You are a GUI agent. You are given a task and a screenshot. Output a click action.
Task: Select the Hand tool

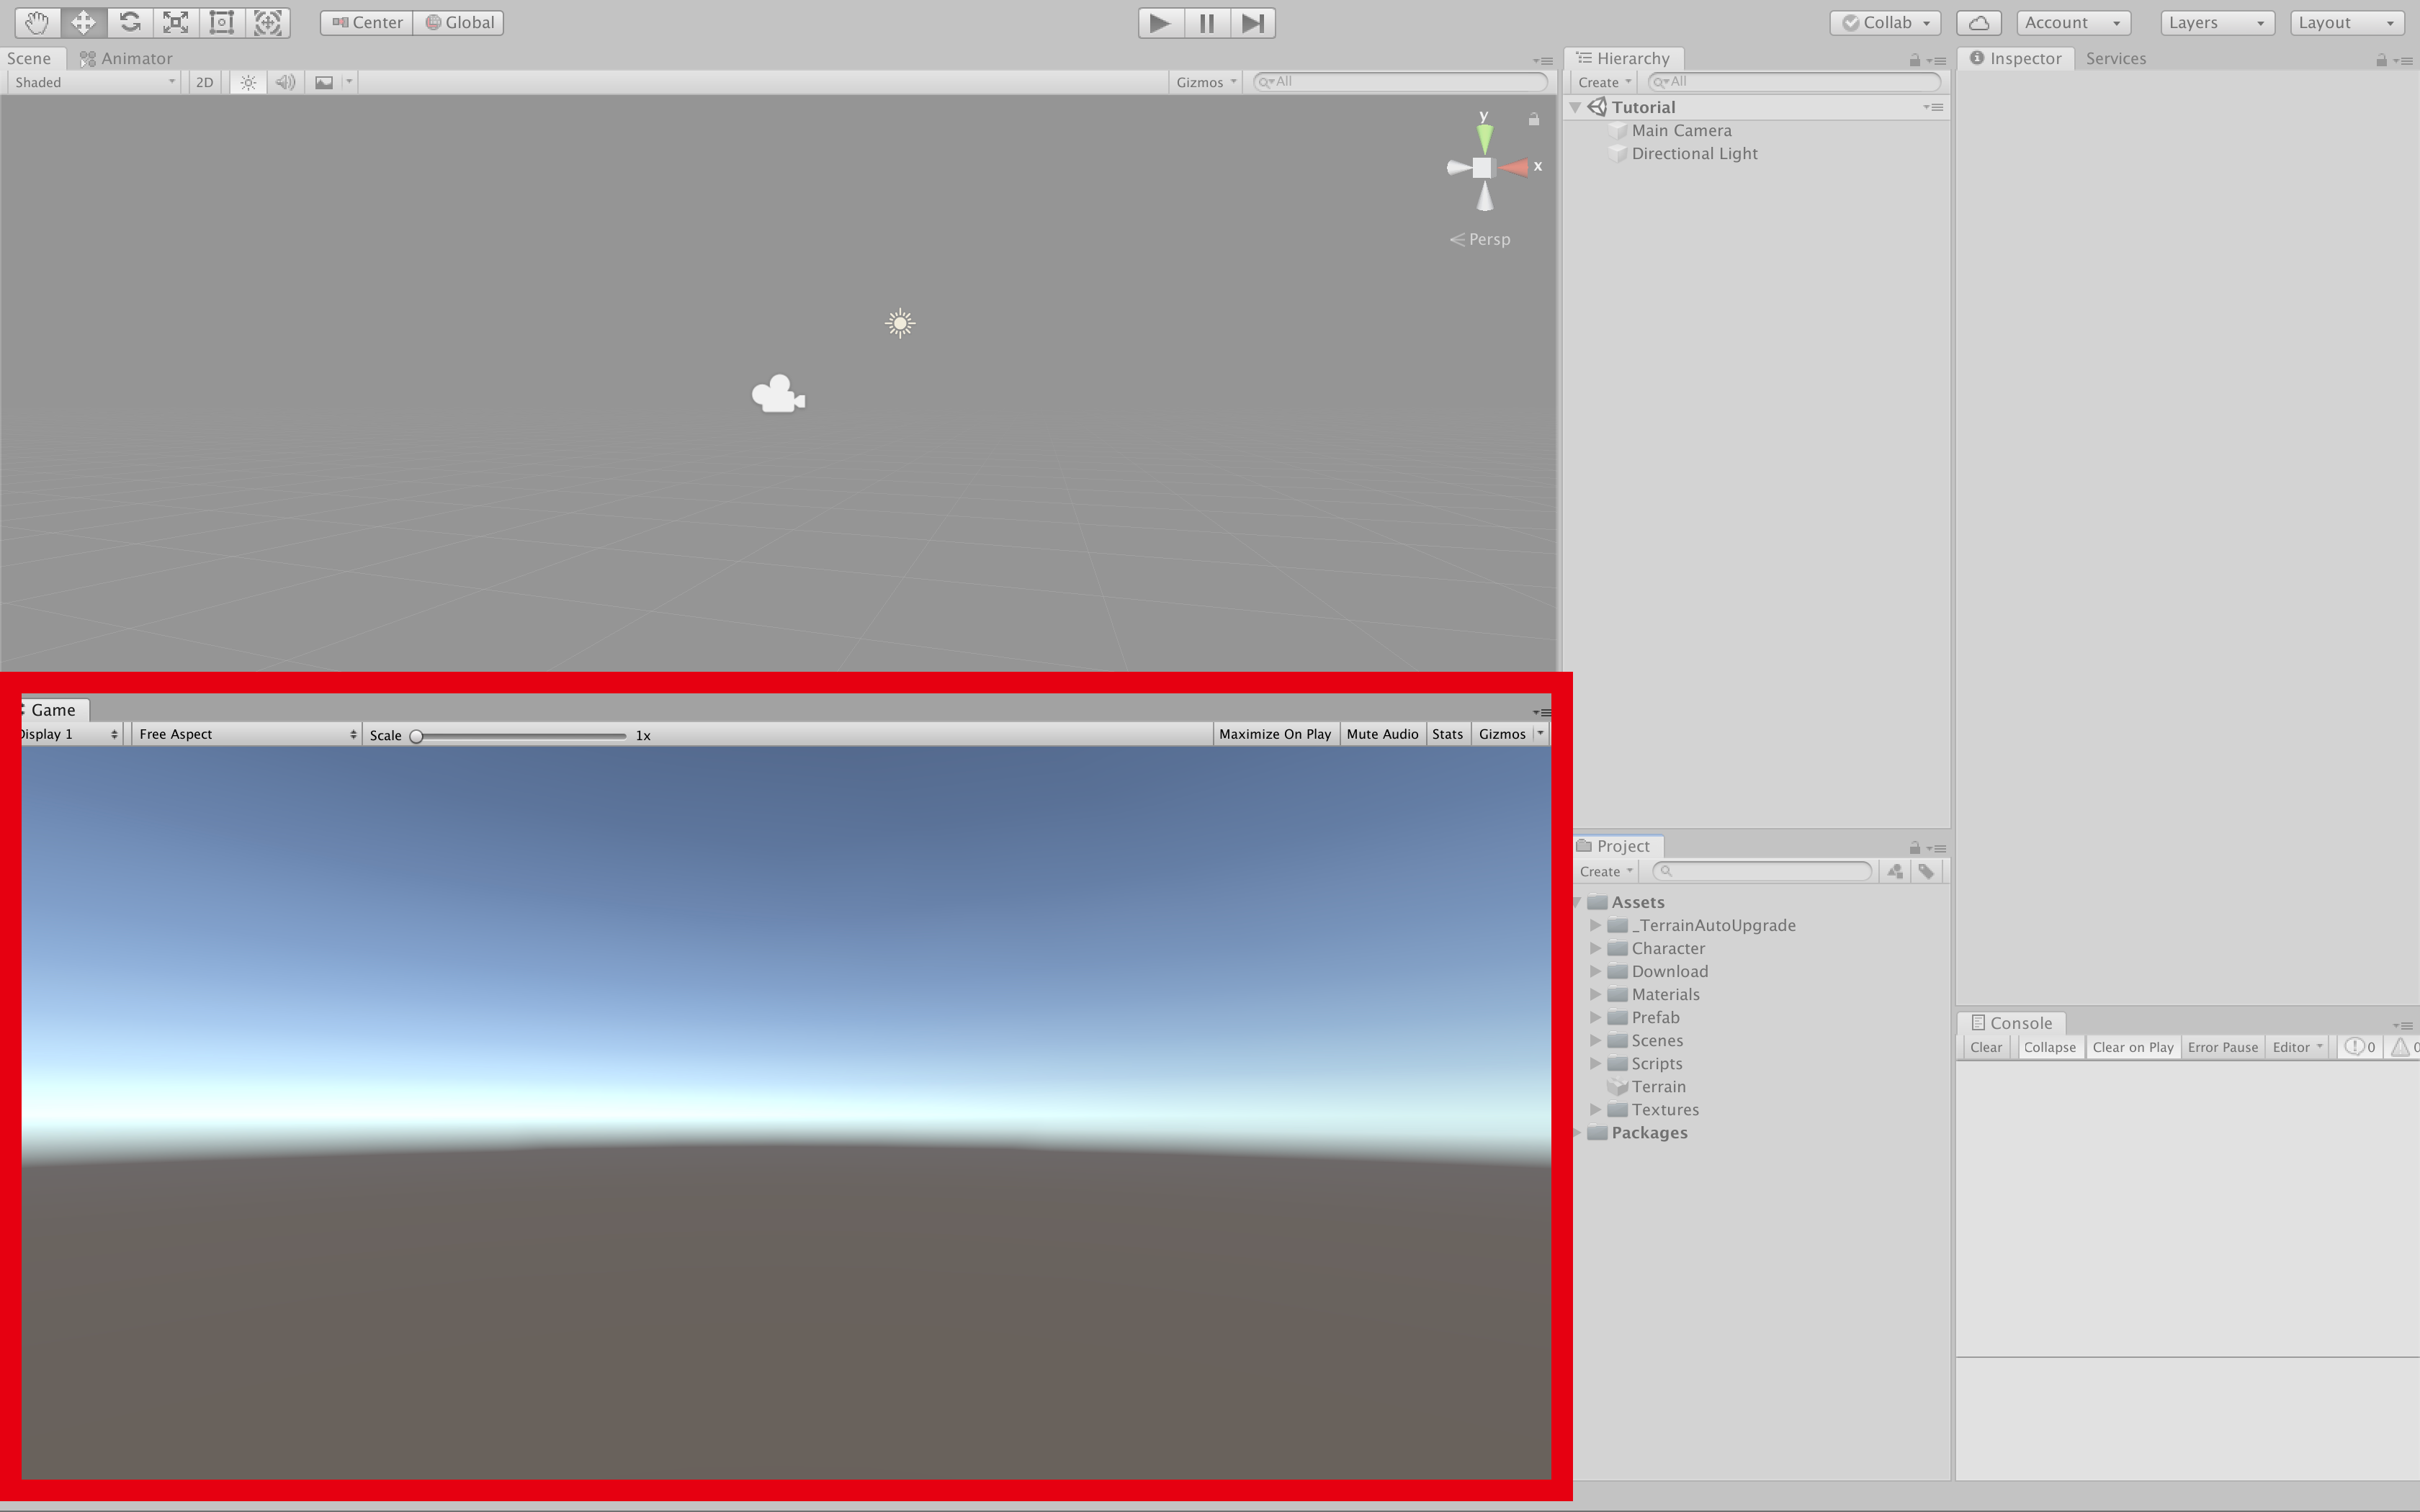[37, 22]
